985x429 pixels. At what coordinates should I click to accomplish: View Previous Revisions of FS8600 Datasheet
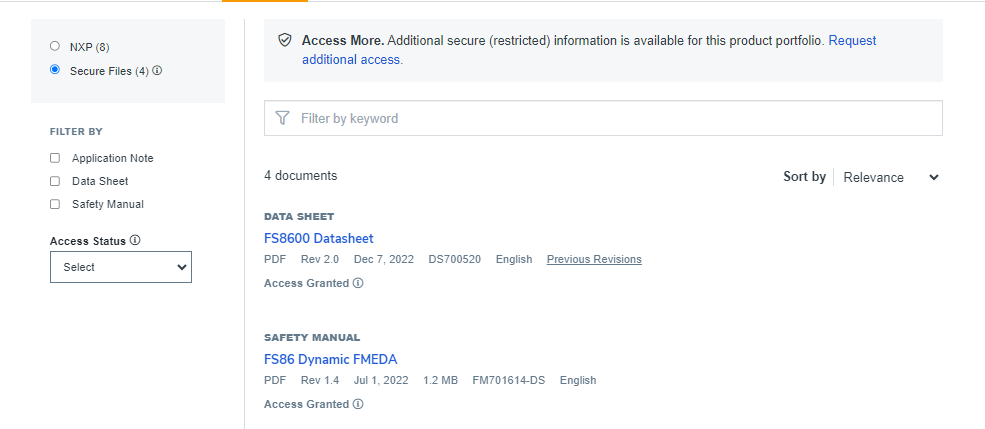pos(594,259)
